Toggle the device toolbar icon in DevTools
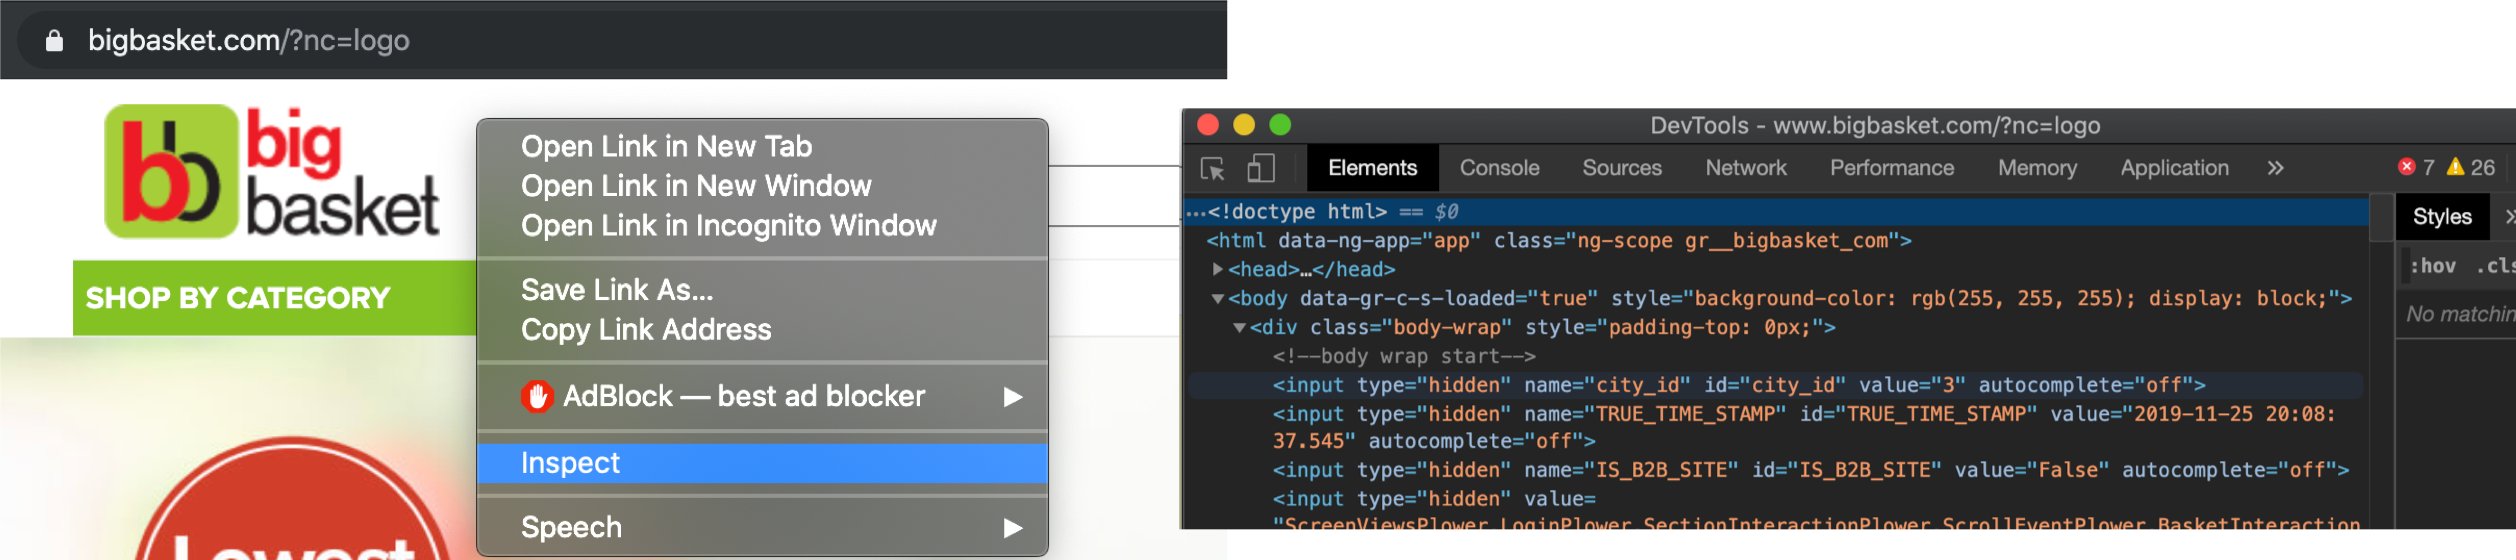Image resolution: width=2516 pixels, height=560 pixels. [1261, 168]
